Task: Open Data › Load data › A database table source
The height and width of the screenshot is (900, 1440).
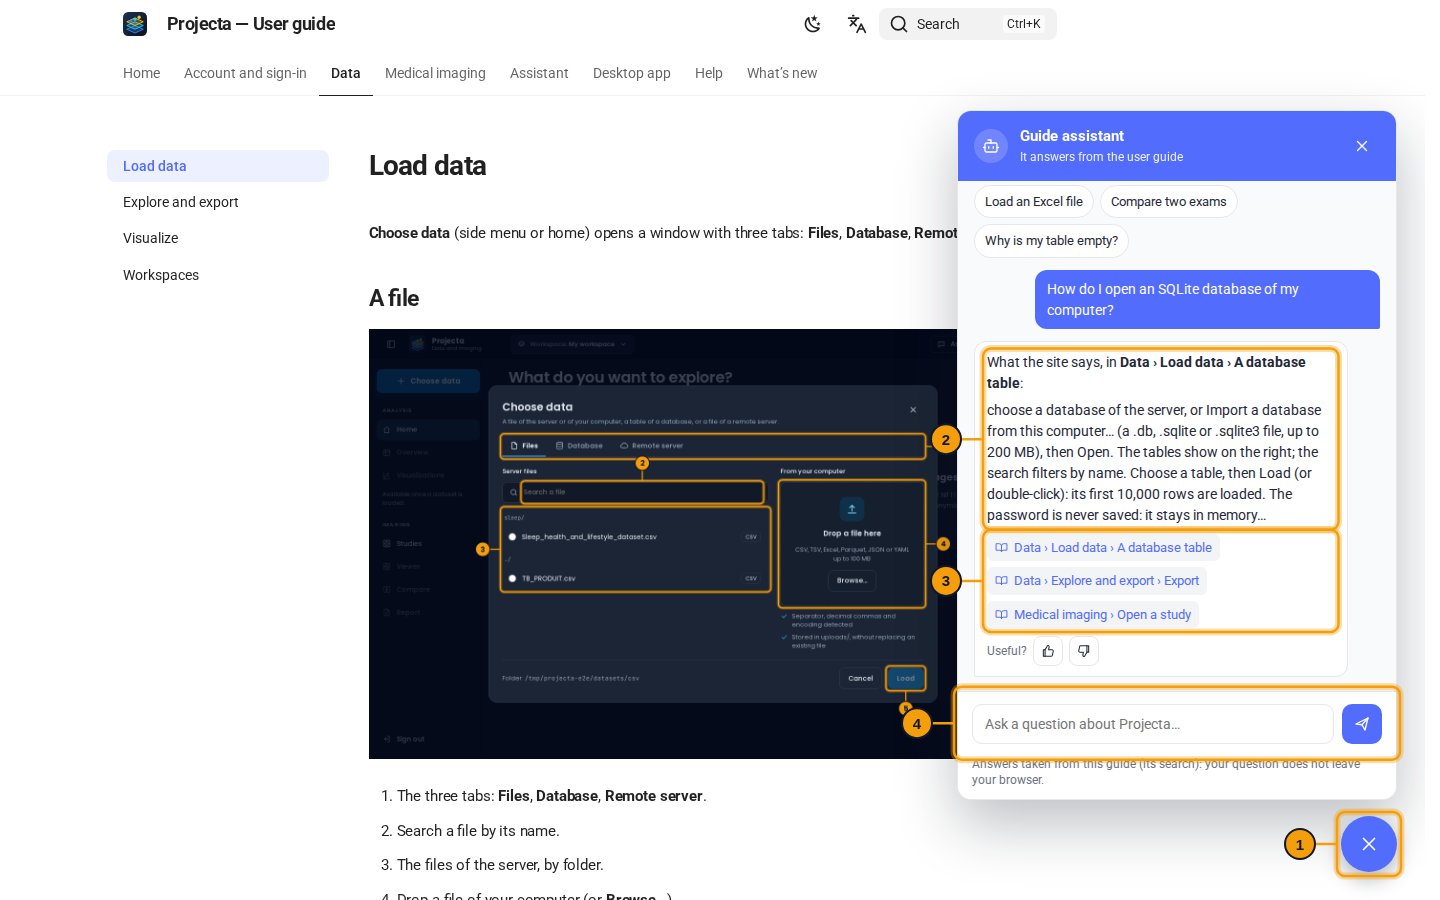Action: 1103,548
